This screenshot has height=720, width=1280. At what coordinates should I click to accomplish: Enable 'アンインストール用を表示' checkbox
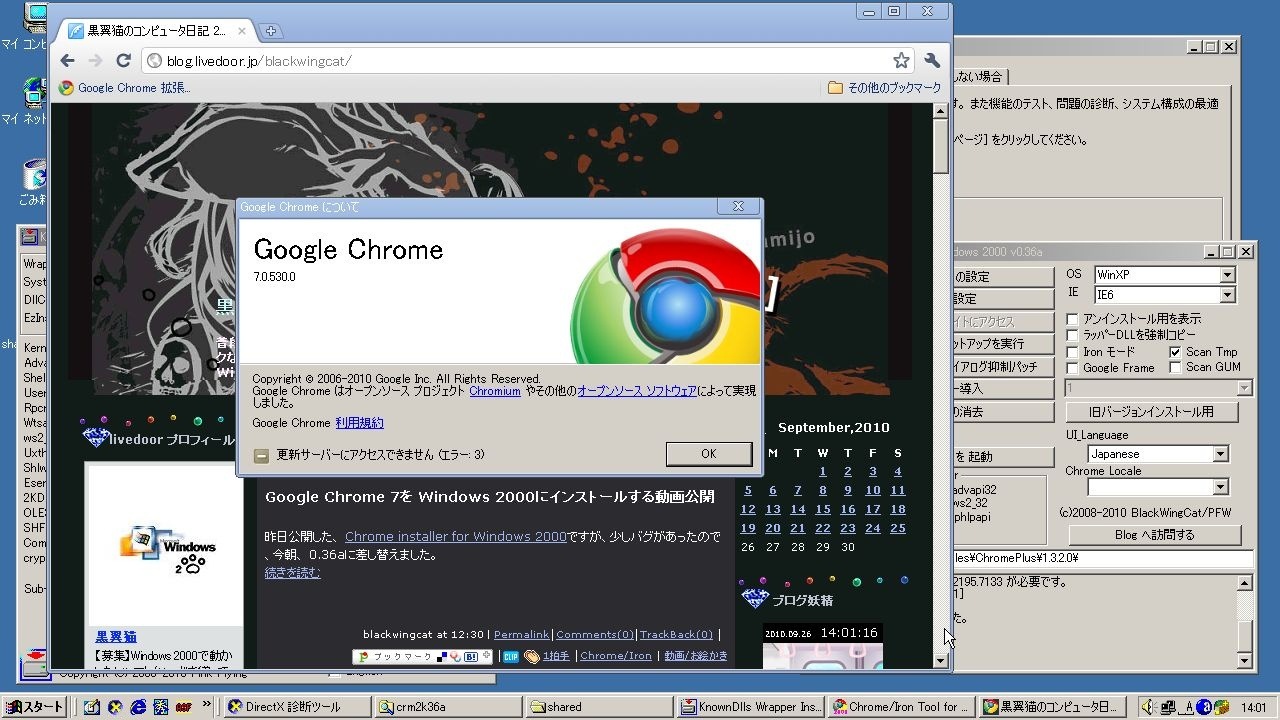click(1072, 319)
